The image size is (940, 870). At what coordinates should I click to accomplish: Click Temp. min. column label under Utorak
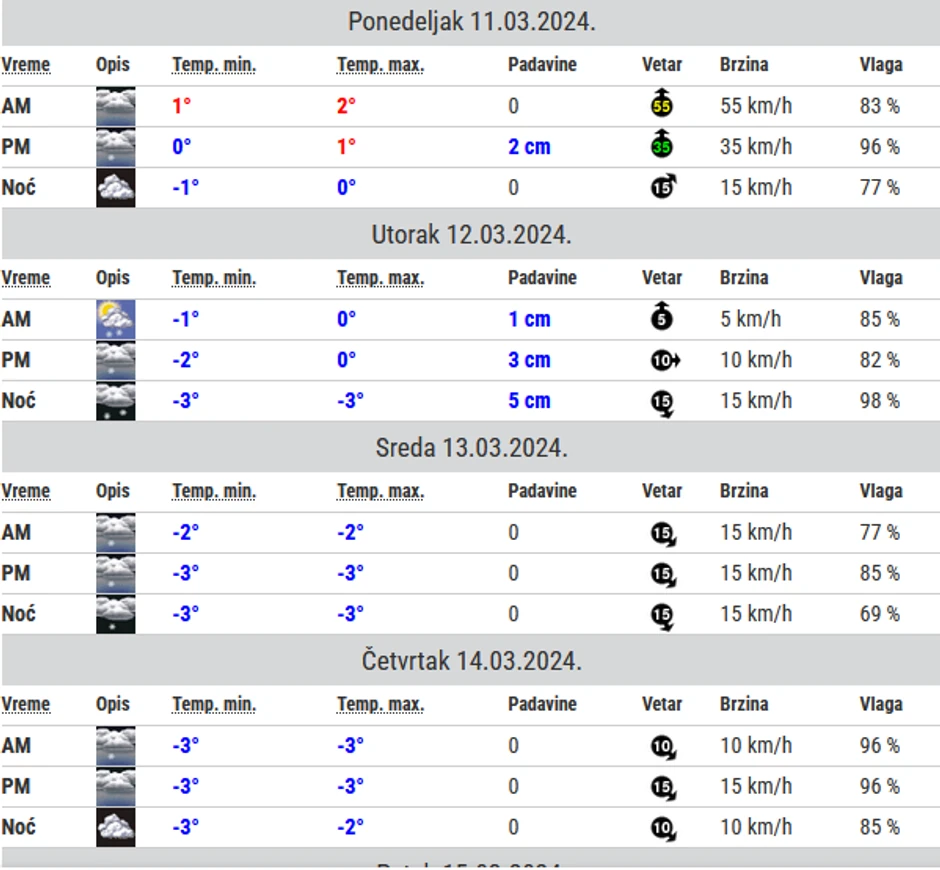tap(214, 278)
